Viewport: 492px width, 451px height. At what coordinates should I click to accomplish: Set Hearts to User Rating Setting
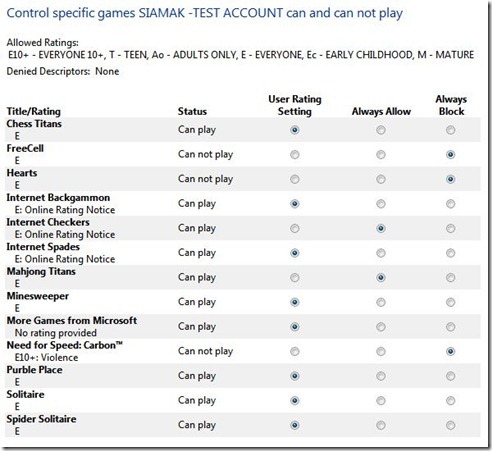[x=295, y=179]
